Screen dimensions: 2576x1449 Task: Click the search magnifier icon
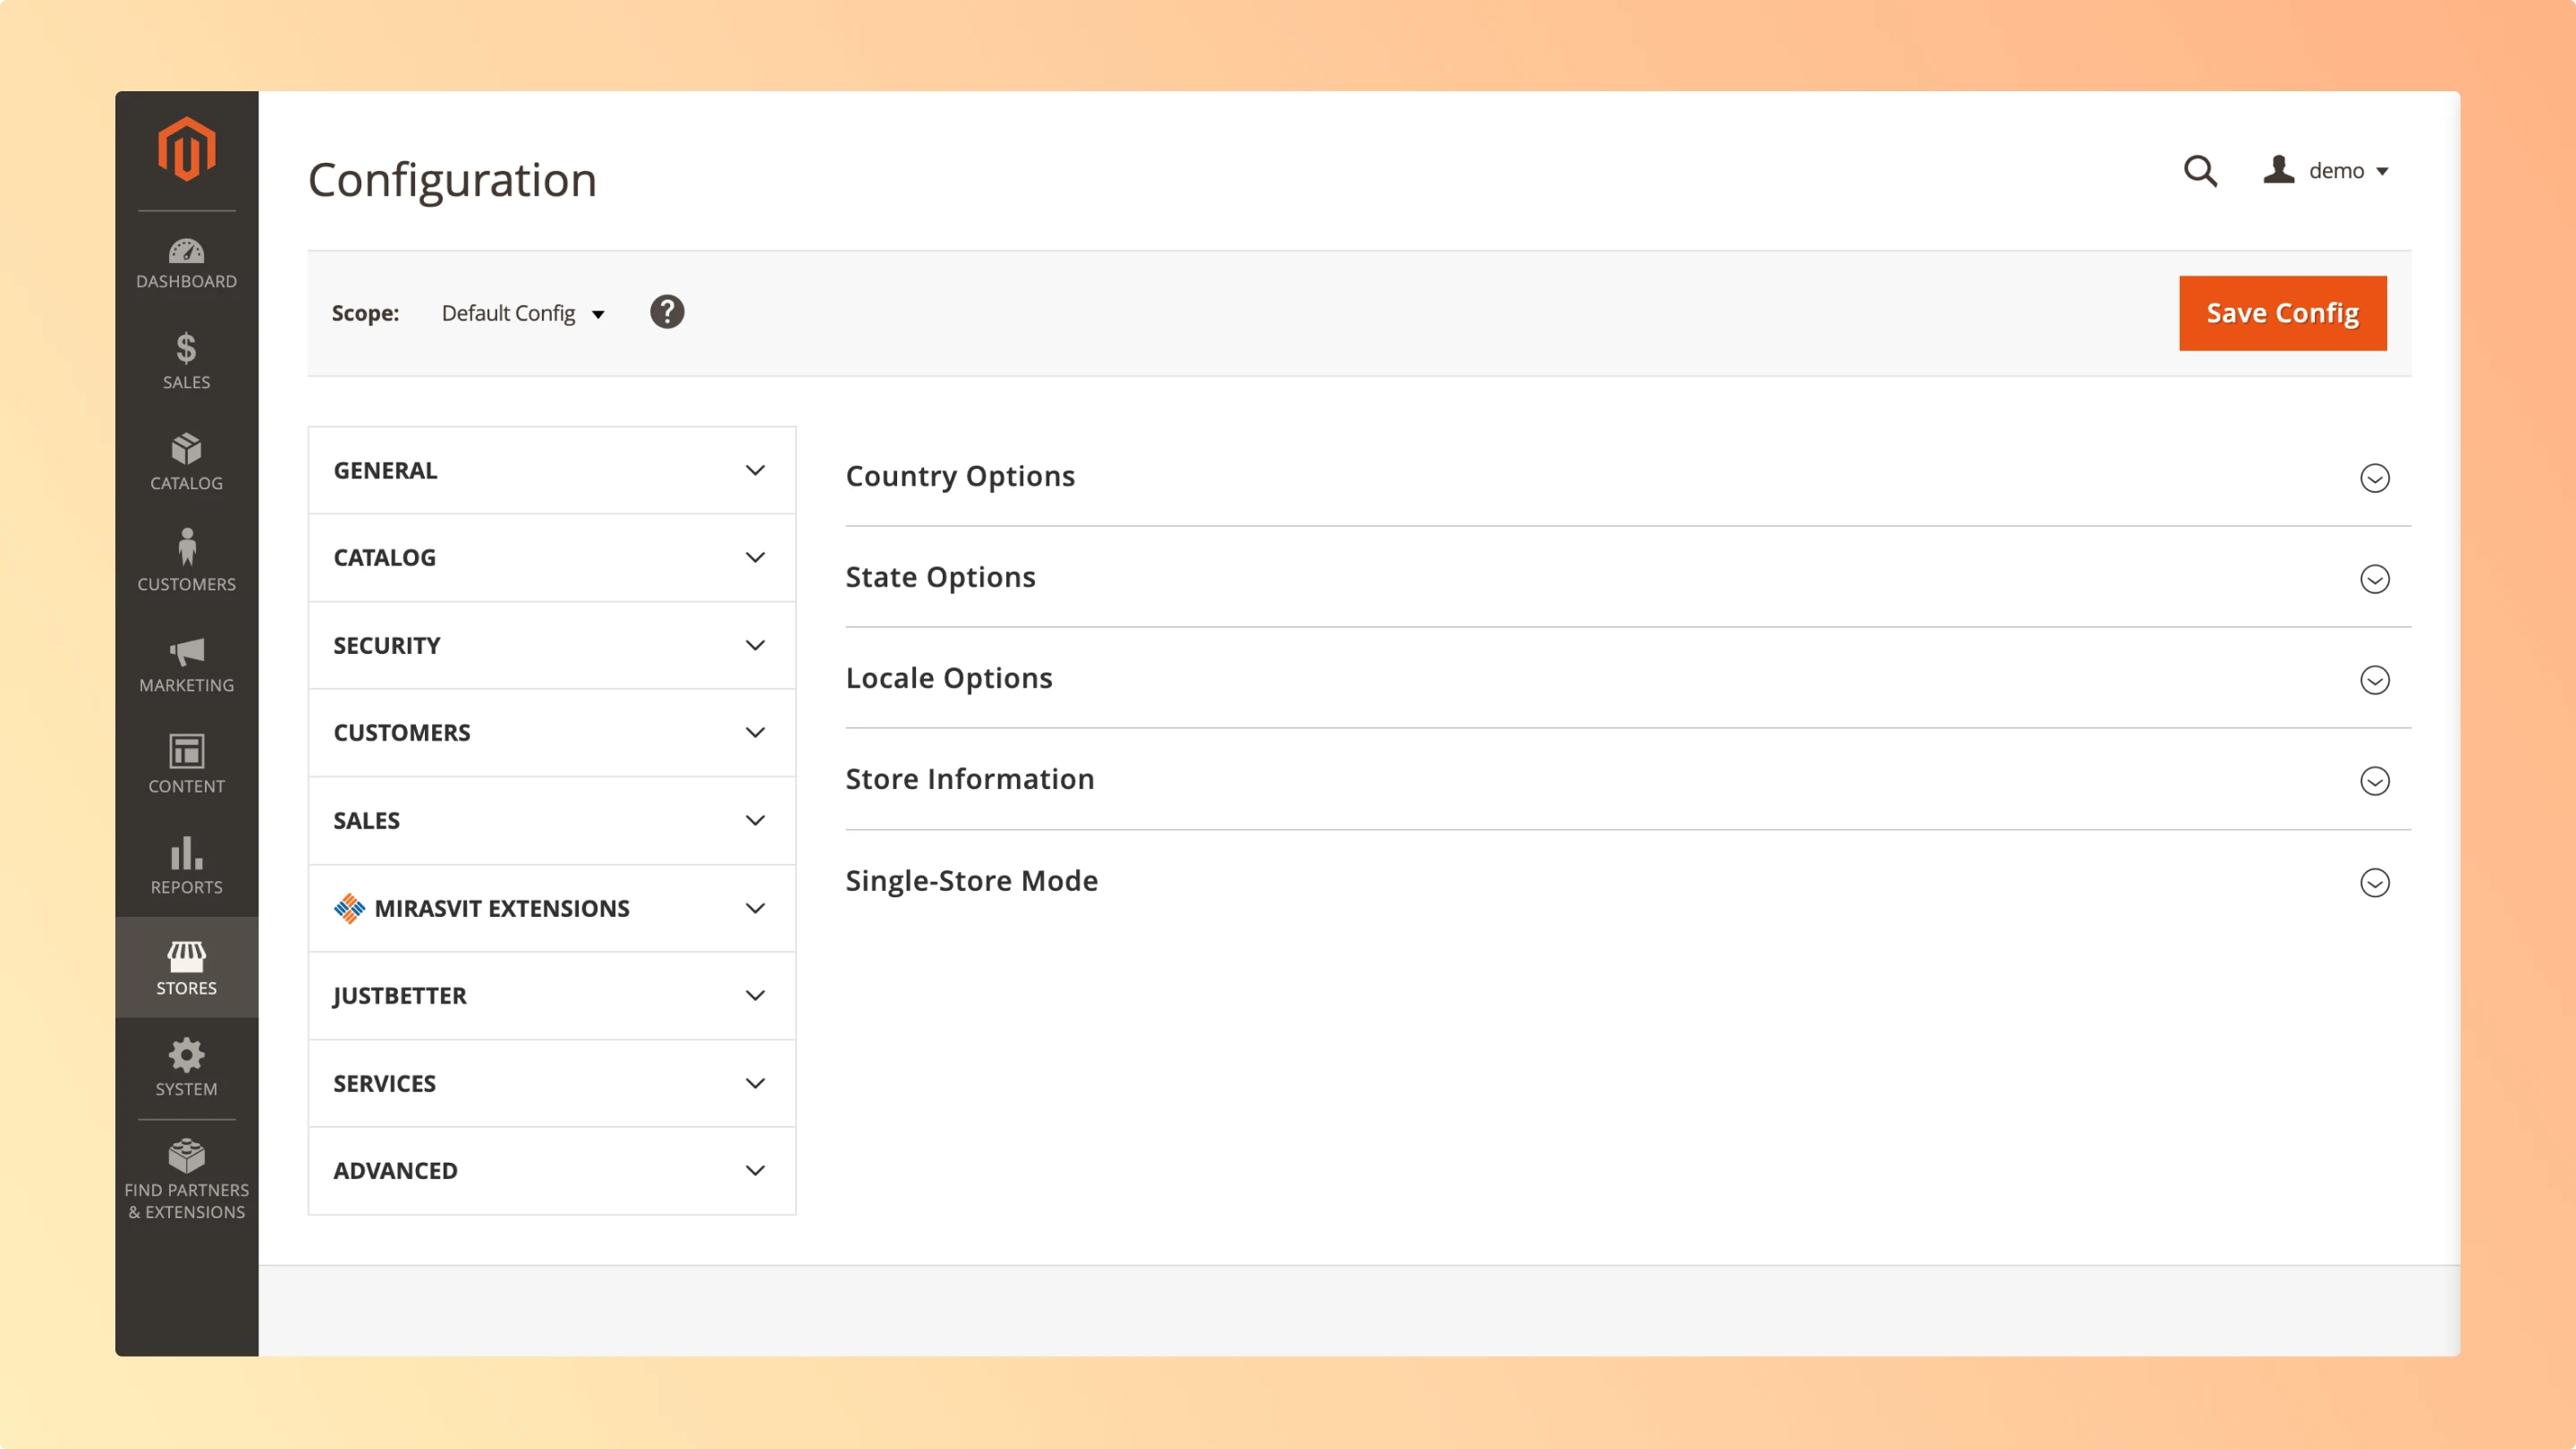2199,171
